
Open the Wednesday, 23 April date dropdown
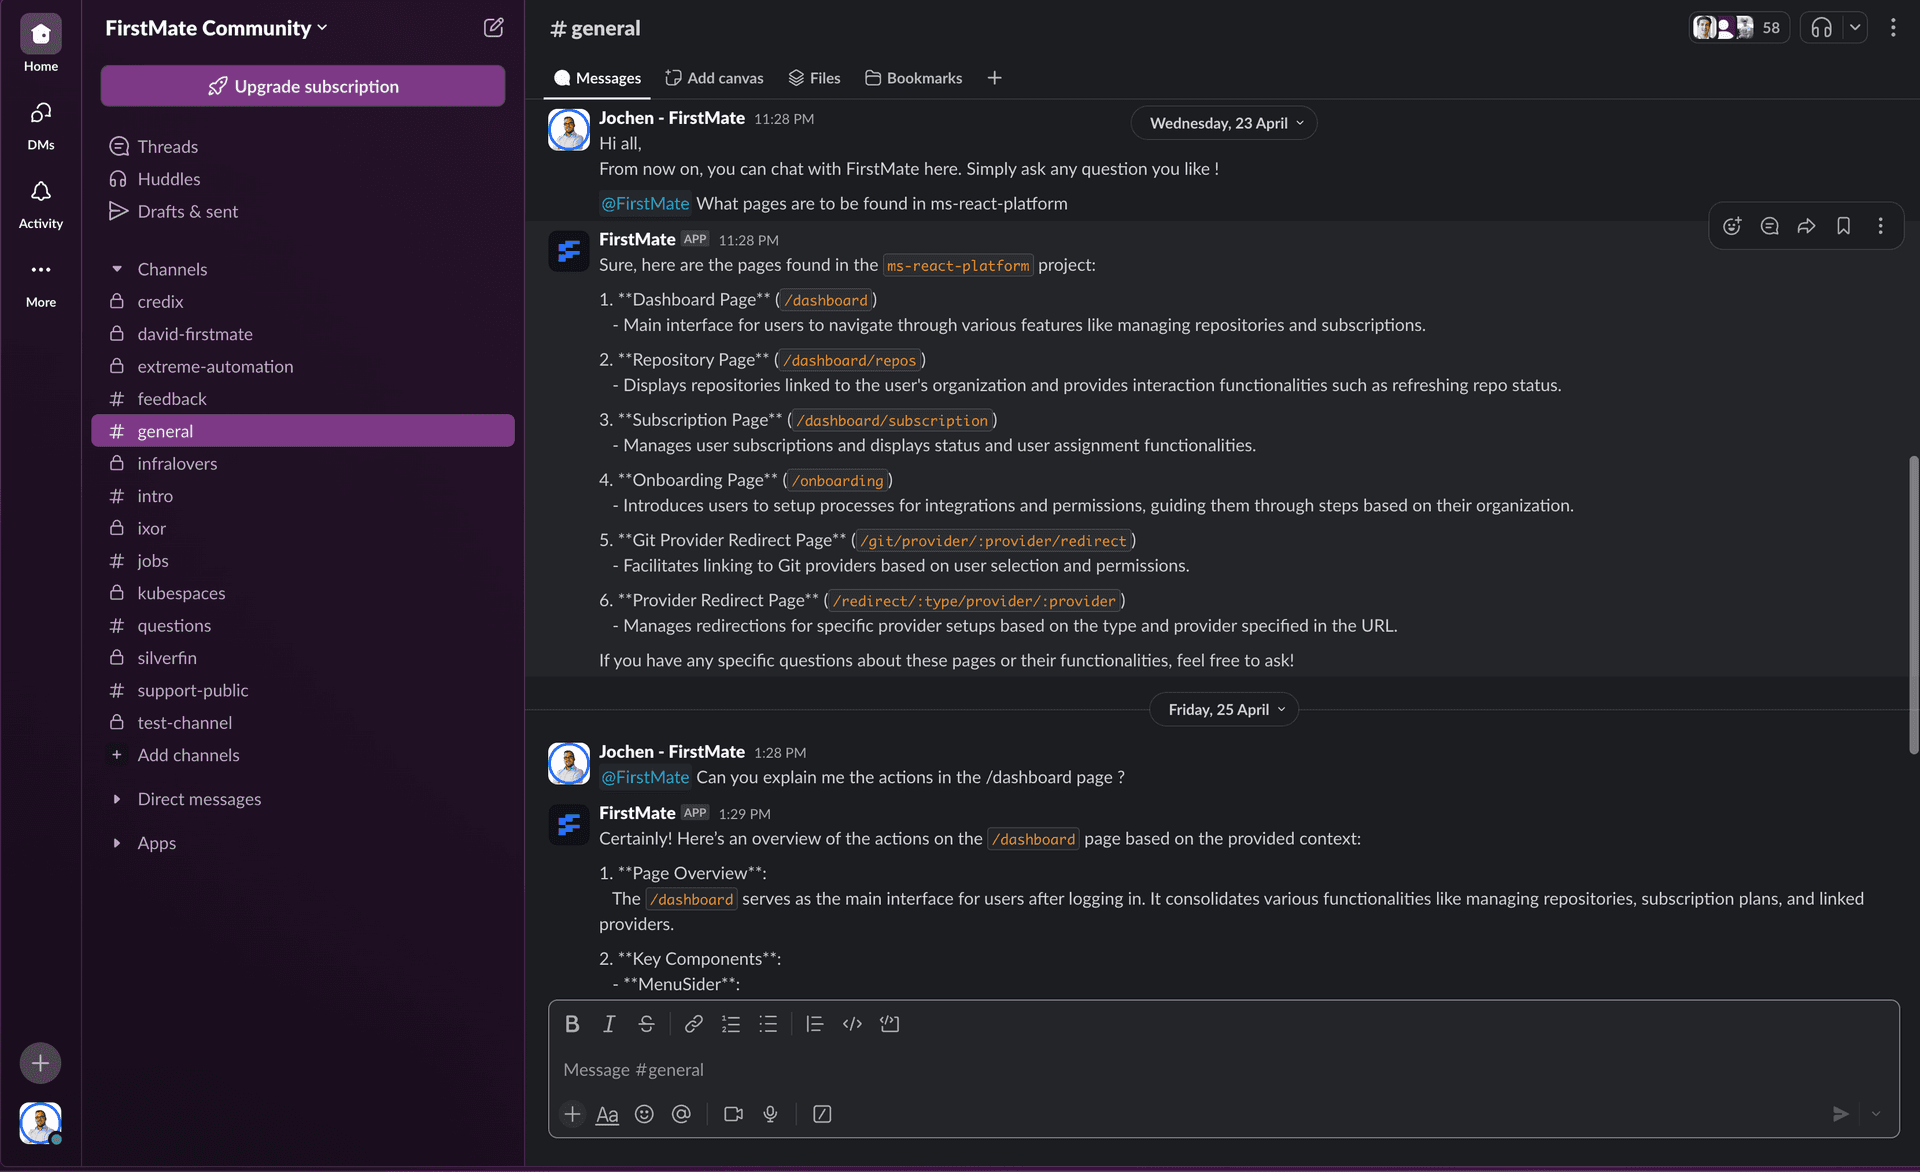pyautogui.click(x=1223, y=123)
